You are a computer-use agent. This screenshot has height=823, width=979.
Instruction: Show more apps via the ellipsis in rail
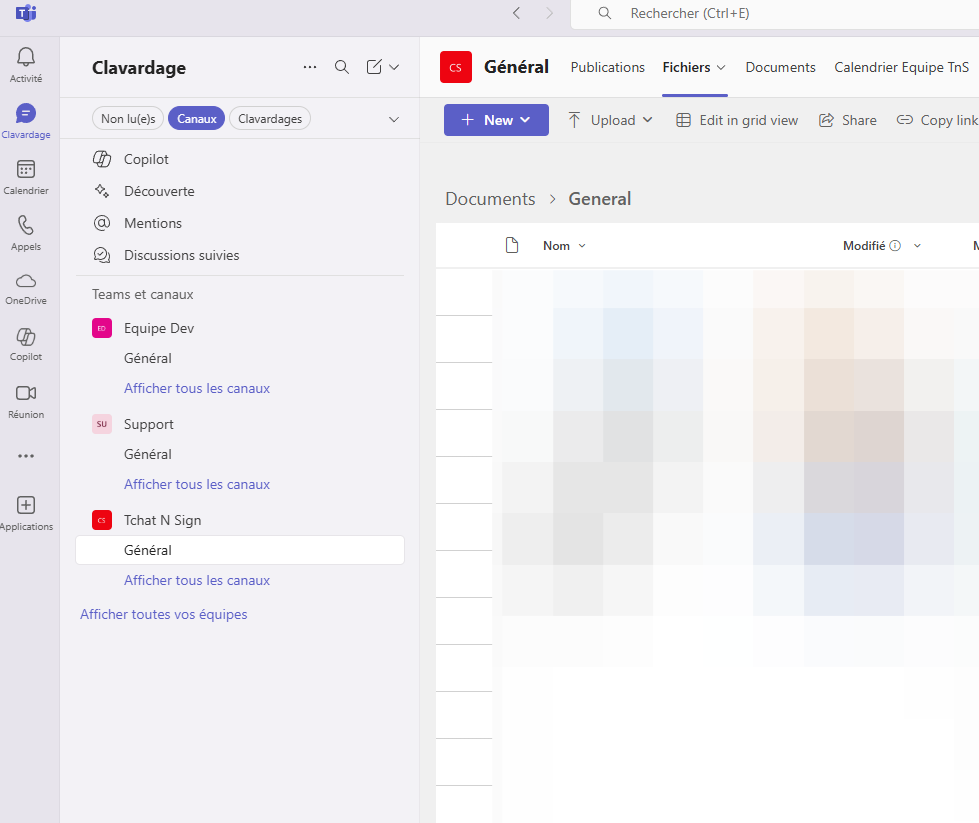26,456
